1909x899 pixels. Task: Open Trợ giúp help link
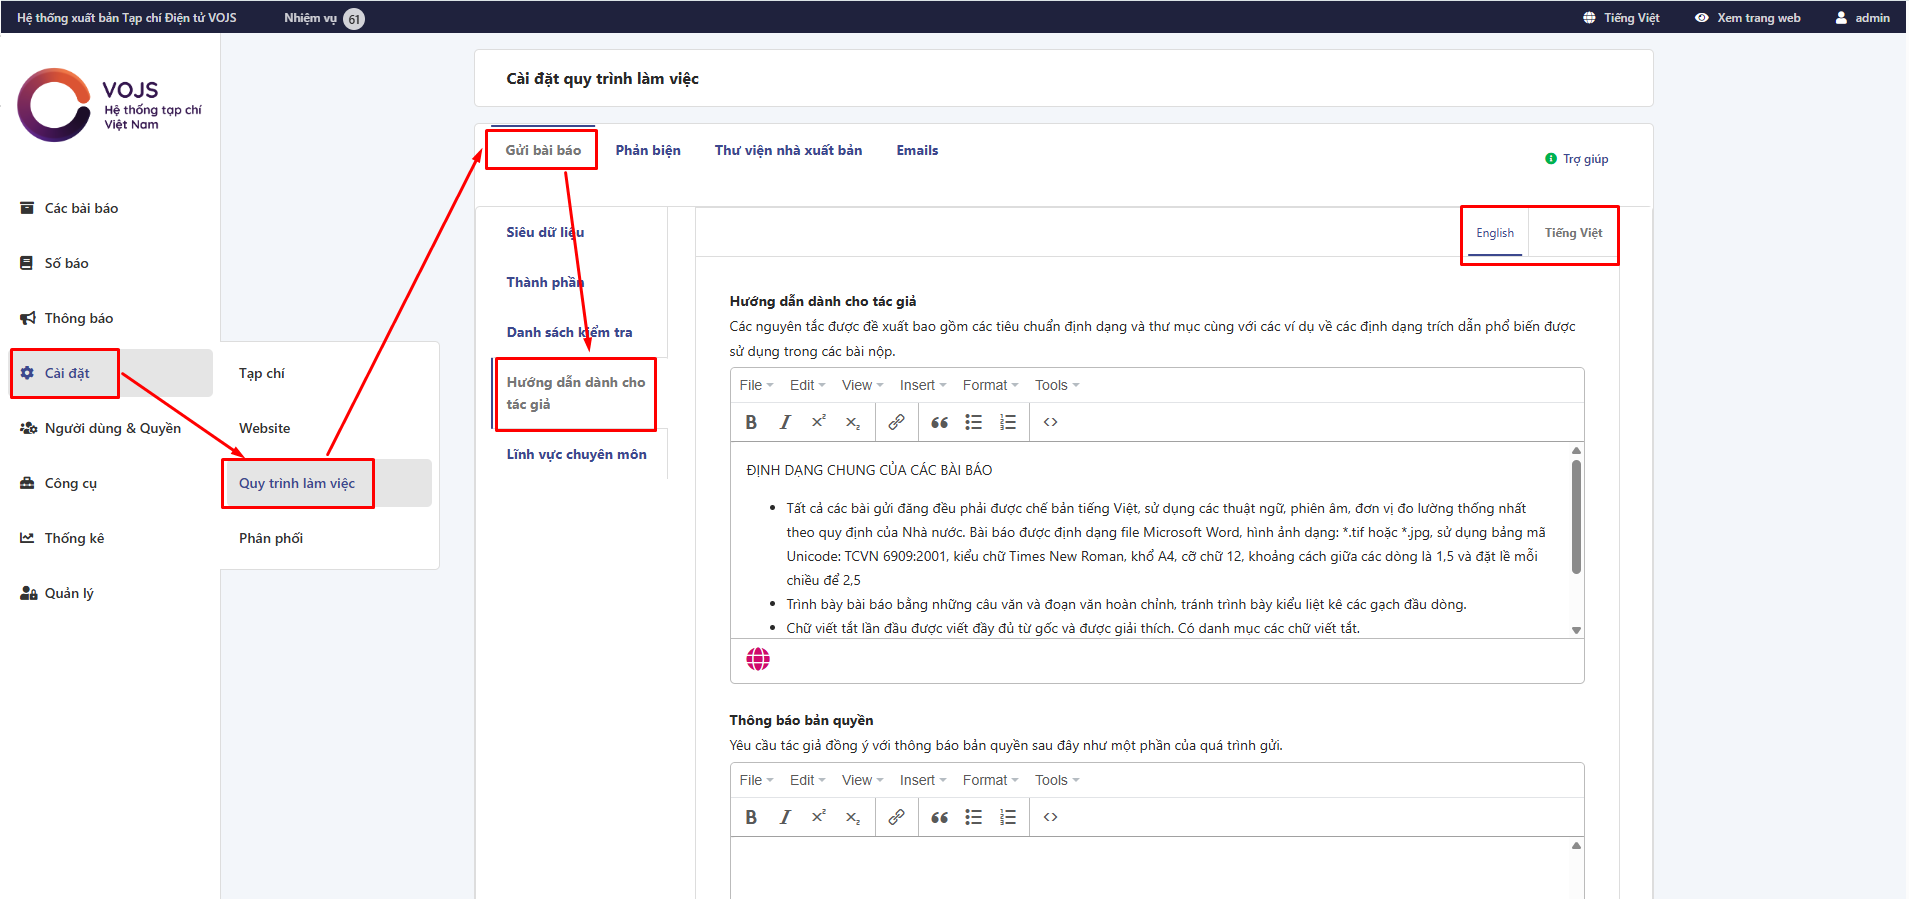(x=1584, y=159)
